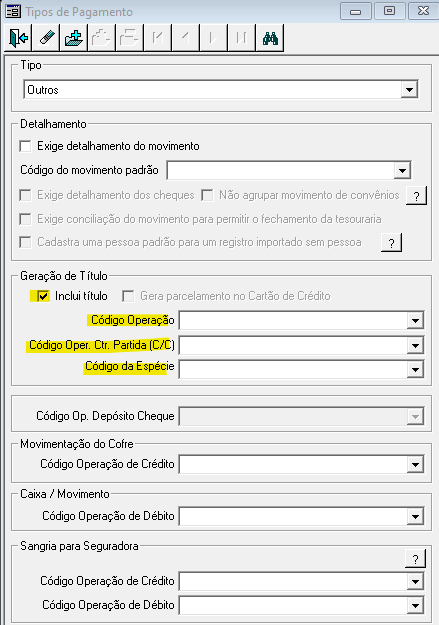Click the exit door toolbar icon
439x625 pixels.
[18, 38]
